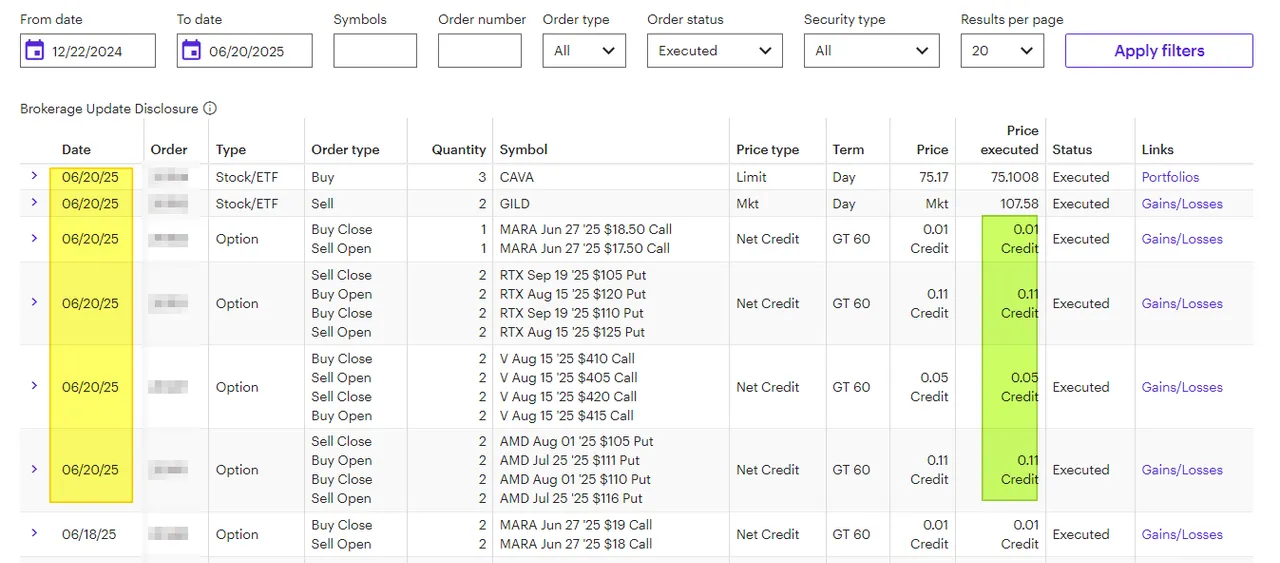Click the From date field 12/22/2024
1280x563 pixels.
point(88,51)
